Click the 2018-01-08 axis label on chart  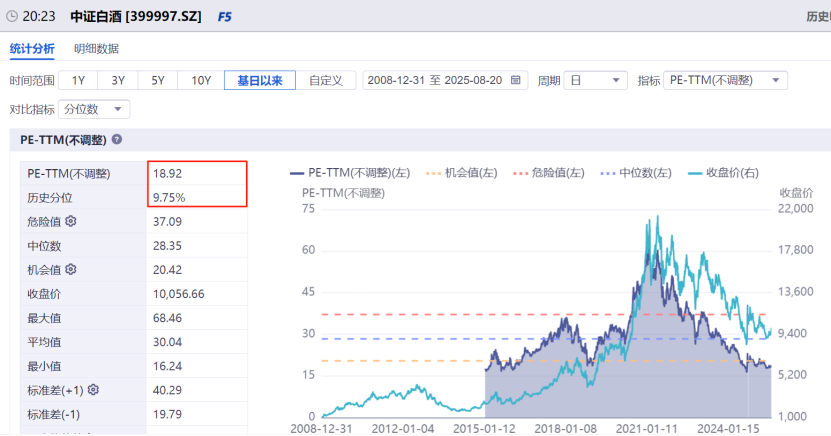click(565, 429)
